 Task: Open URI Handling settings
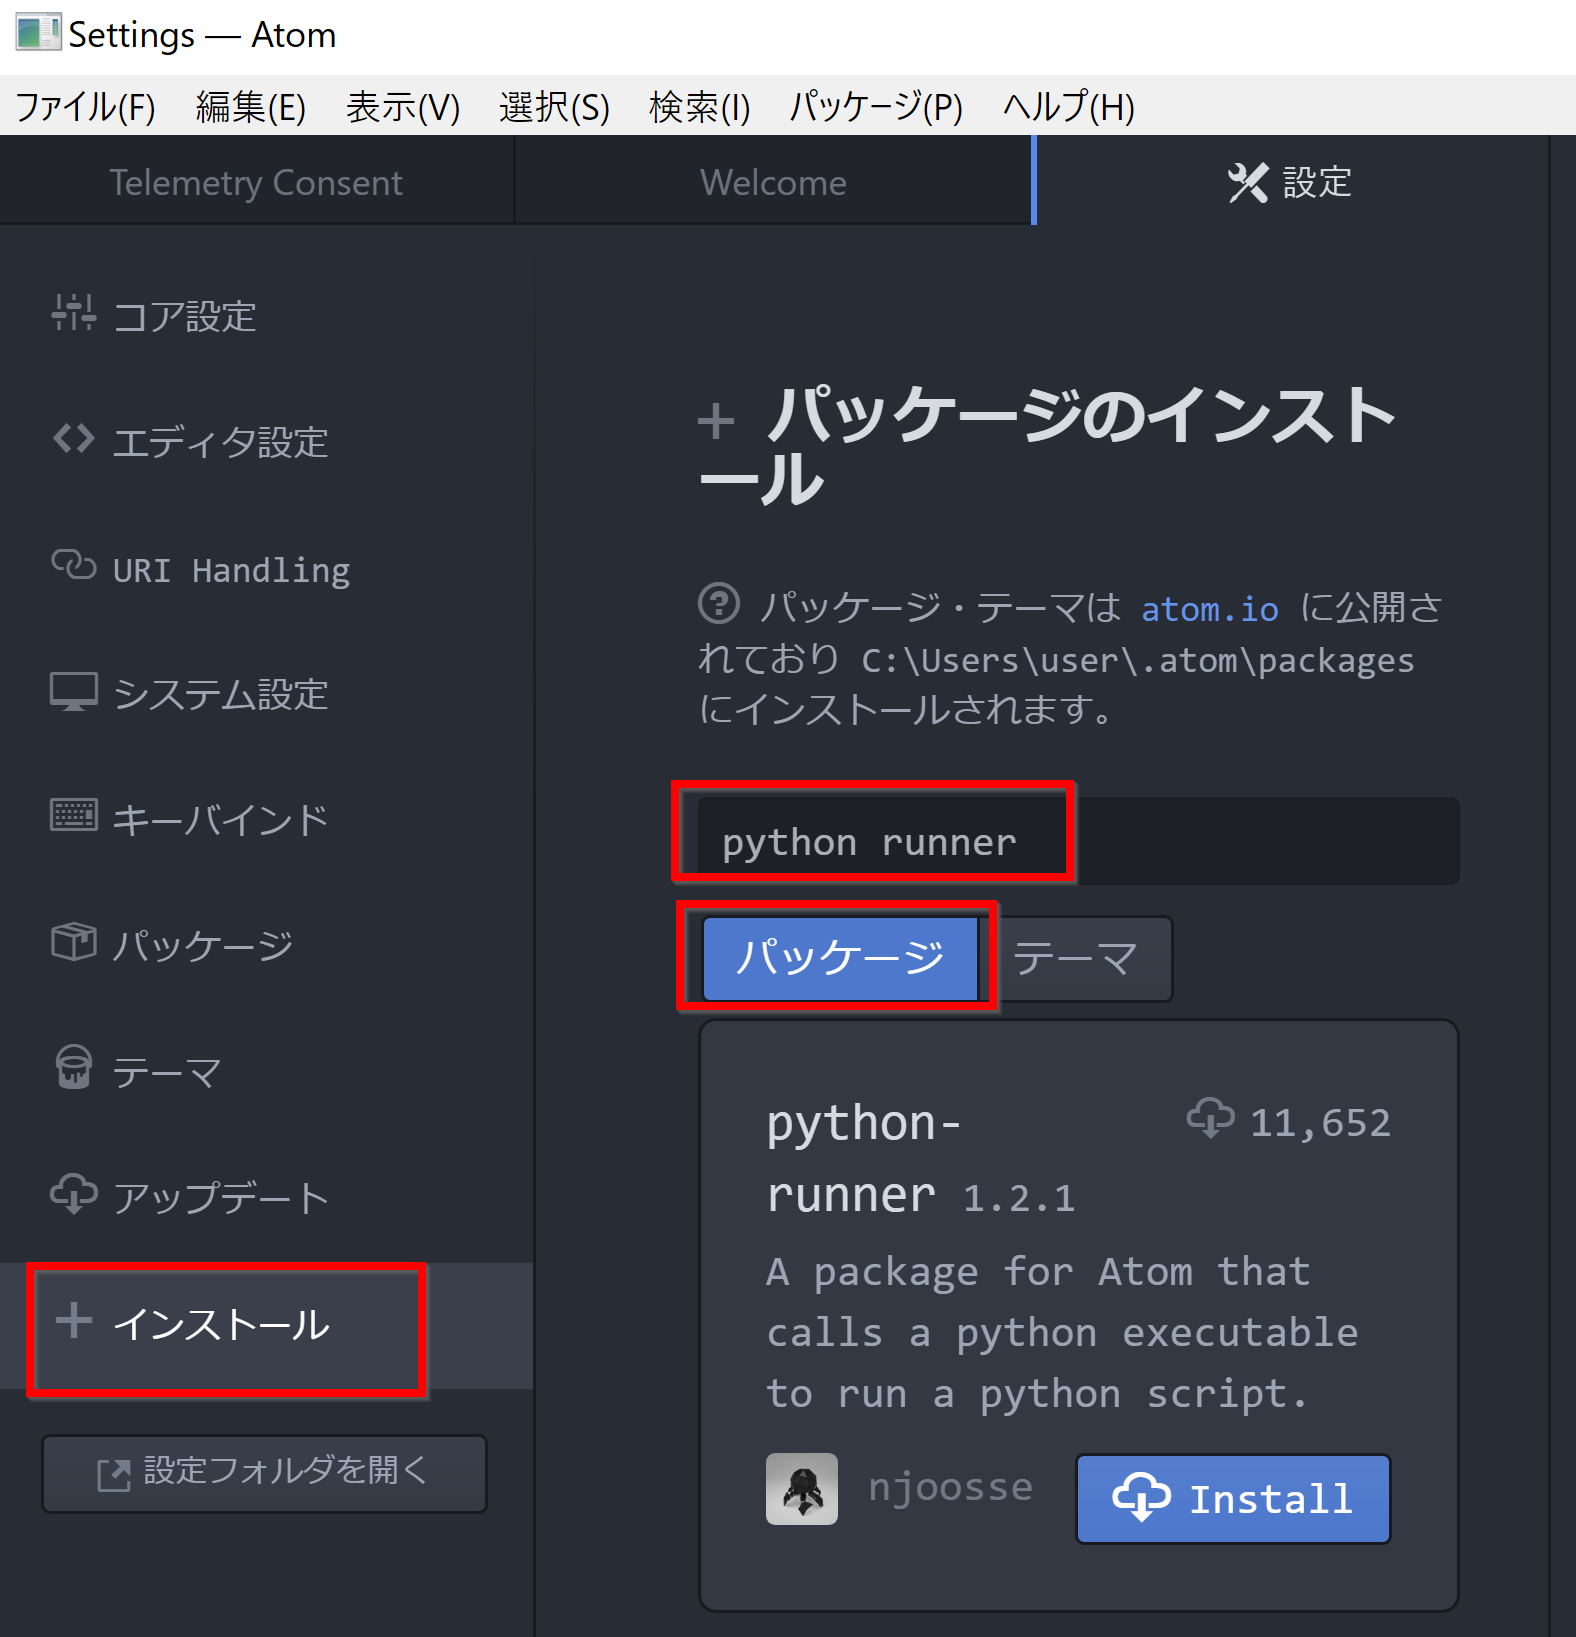(x=266, y=568)
